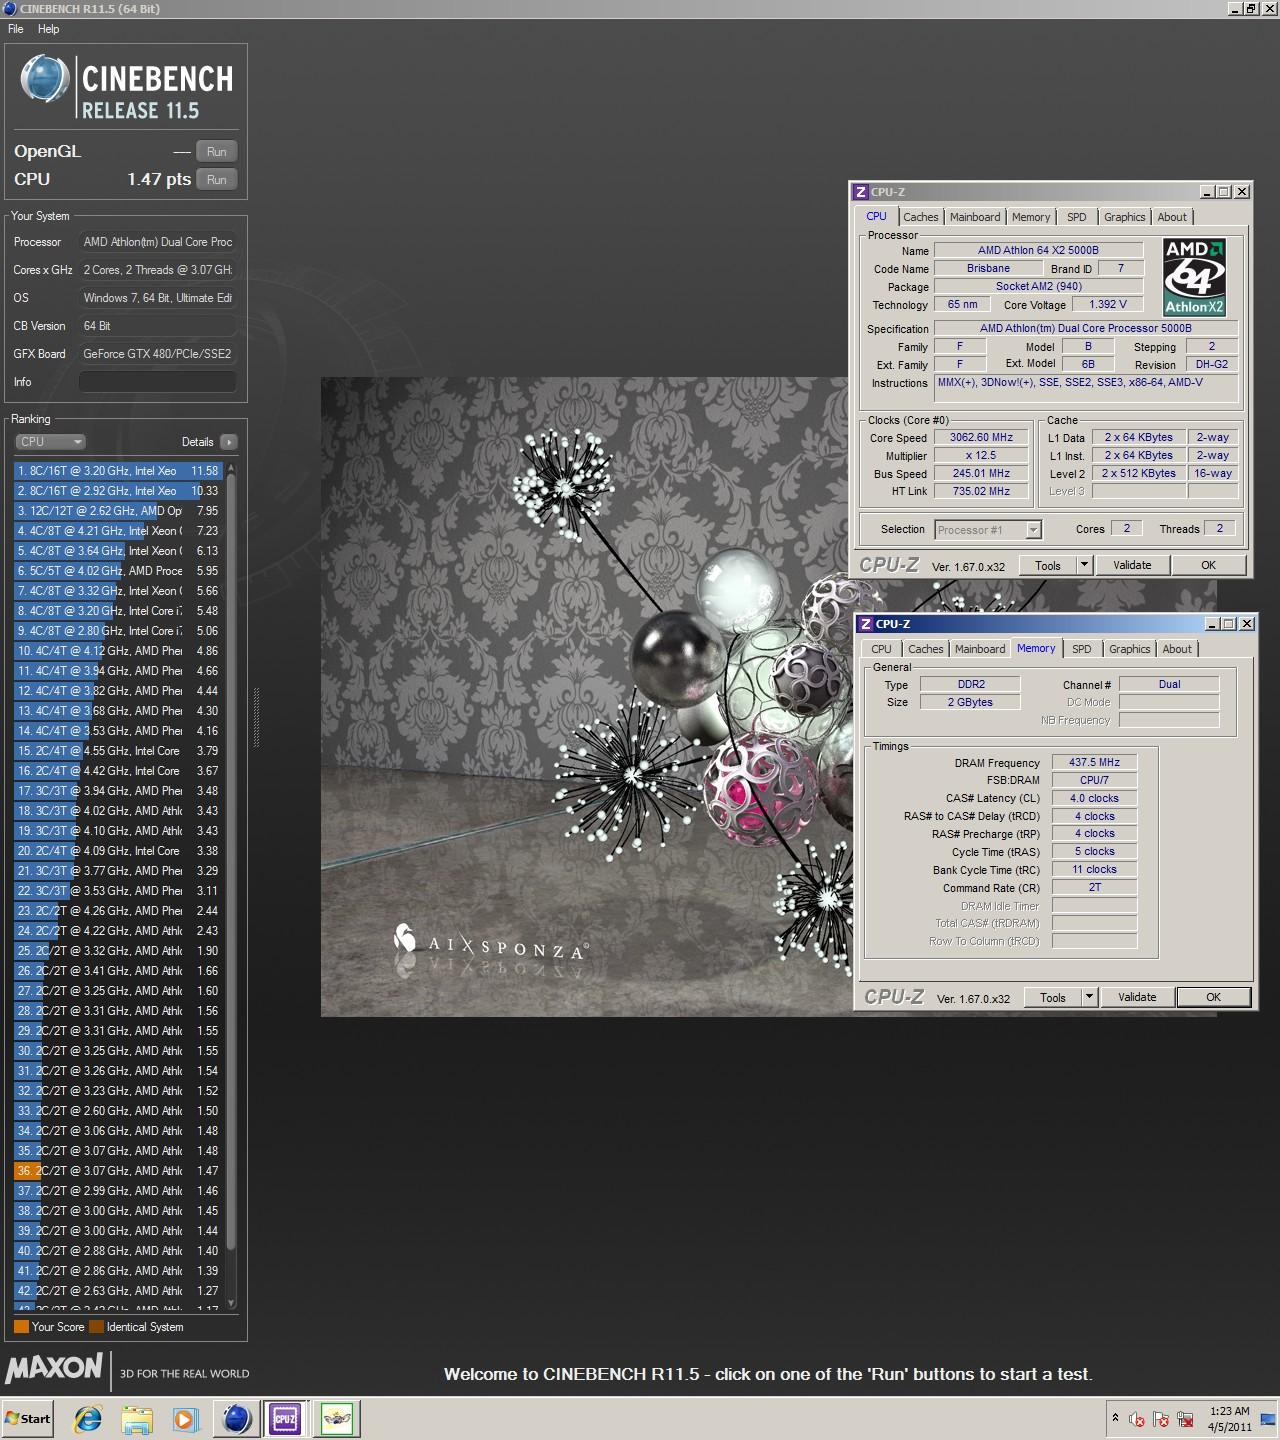Open SPD tab in lower CPU-Z window
Image resolution: width=1280 pixels, height=1440 pixels.
point(1082,649)
